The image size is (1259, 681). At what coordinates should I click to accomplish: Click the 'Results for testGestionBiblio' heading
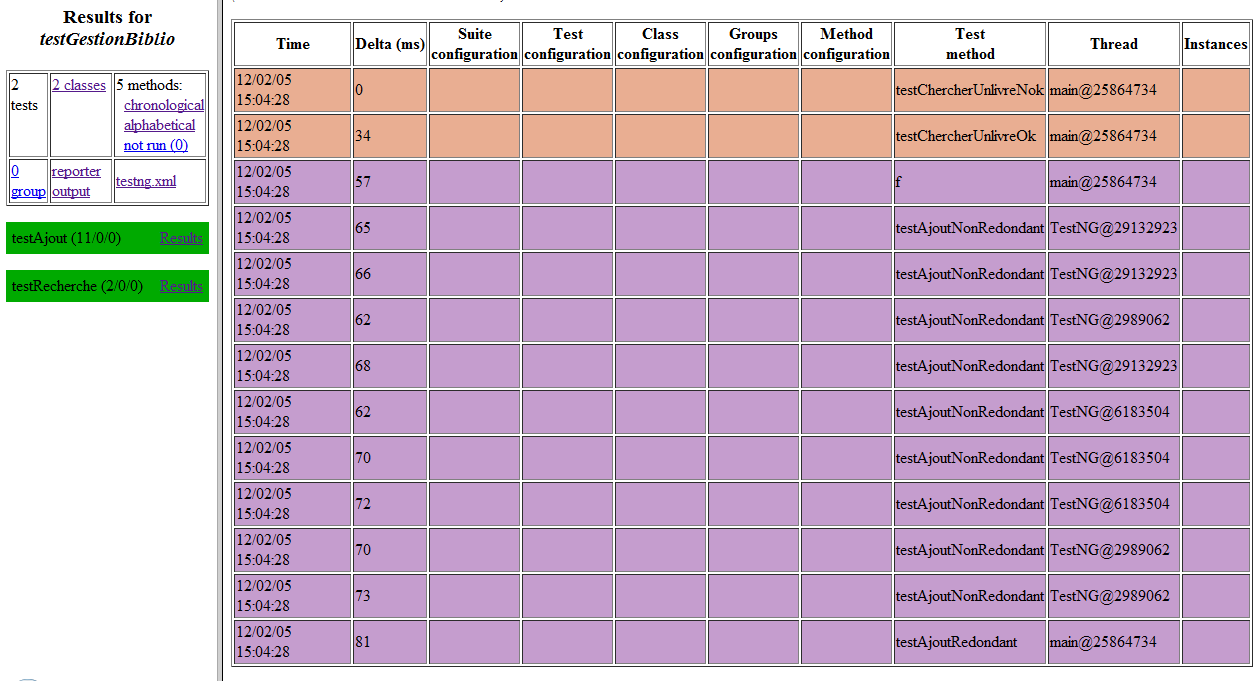(107, 28)
